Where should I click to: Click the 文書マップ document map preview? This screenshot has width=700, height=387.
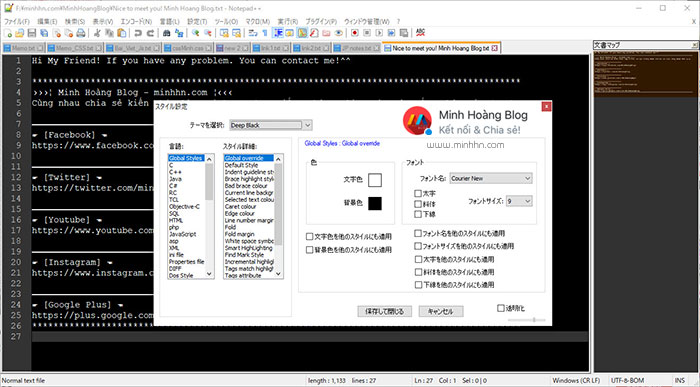tap(646, 73)
